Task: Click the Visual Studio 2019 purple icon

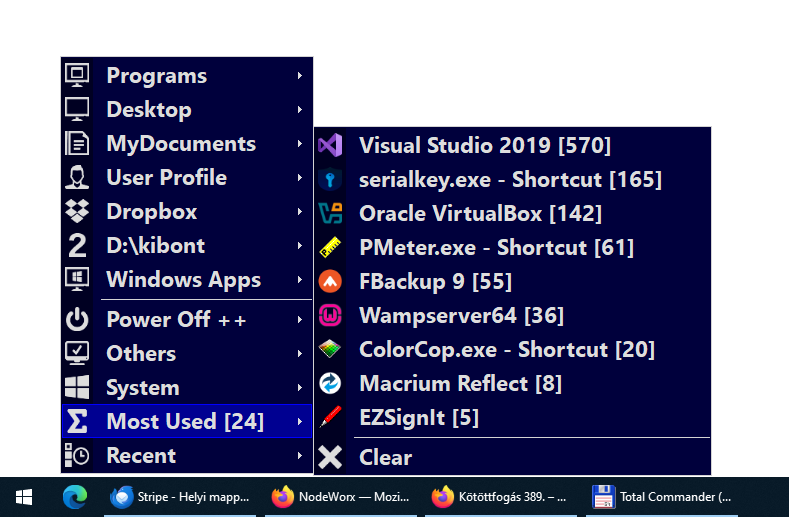Action: pyautogui.click(x=330, y=146)
